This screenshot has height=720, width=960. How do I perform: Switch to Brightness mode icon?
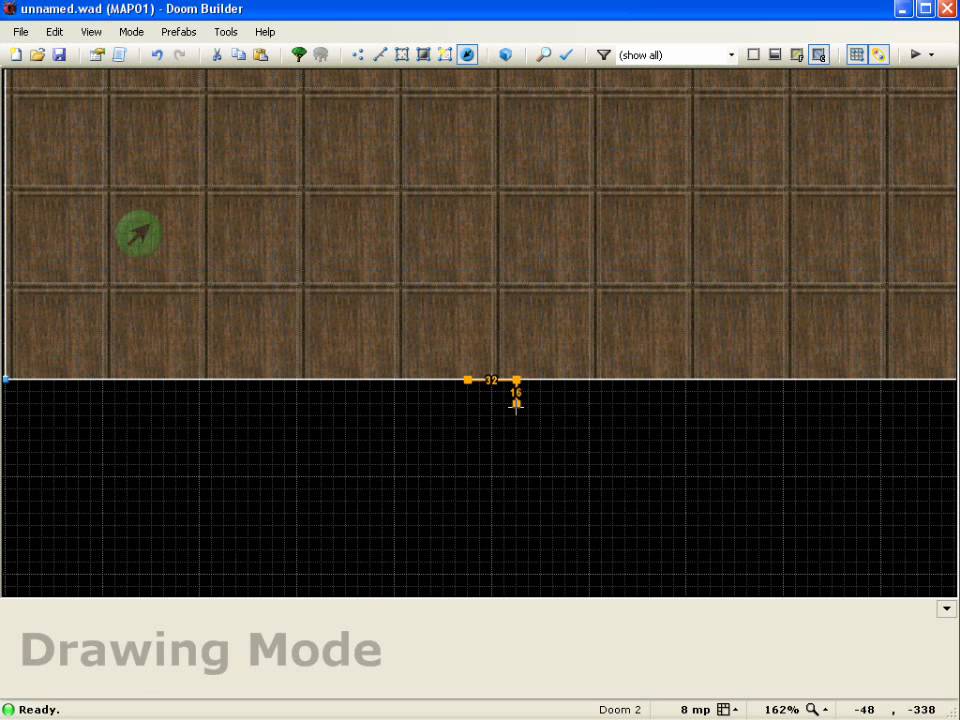click(x=423, y=54)
